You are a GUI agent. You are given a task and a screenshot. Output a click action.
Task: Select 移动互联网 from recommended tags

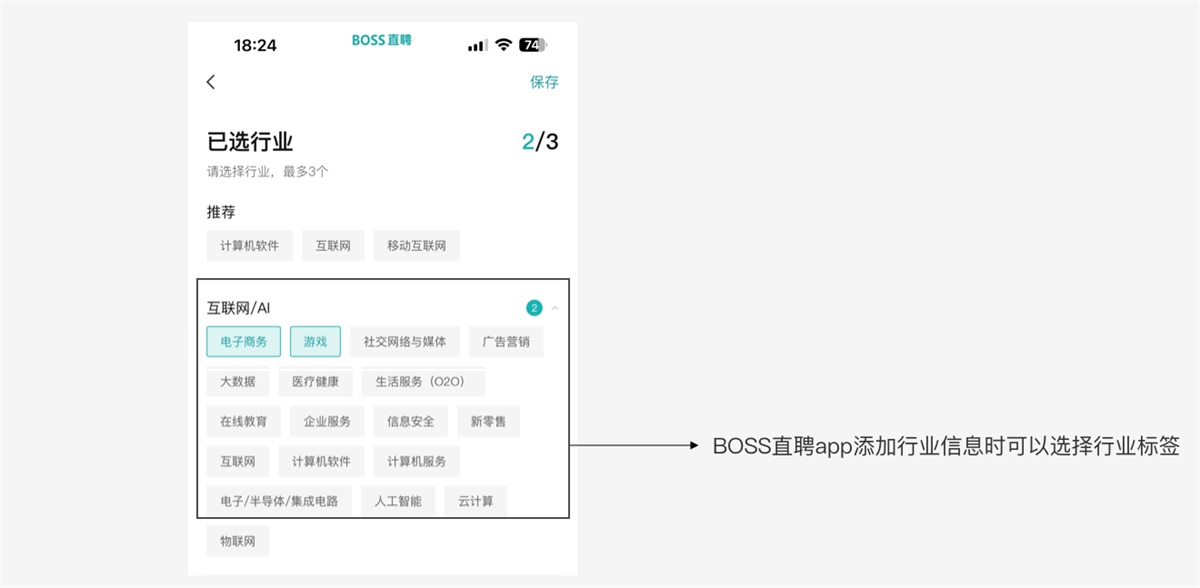coord(416,245)
